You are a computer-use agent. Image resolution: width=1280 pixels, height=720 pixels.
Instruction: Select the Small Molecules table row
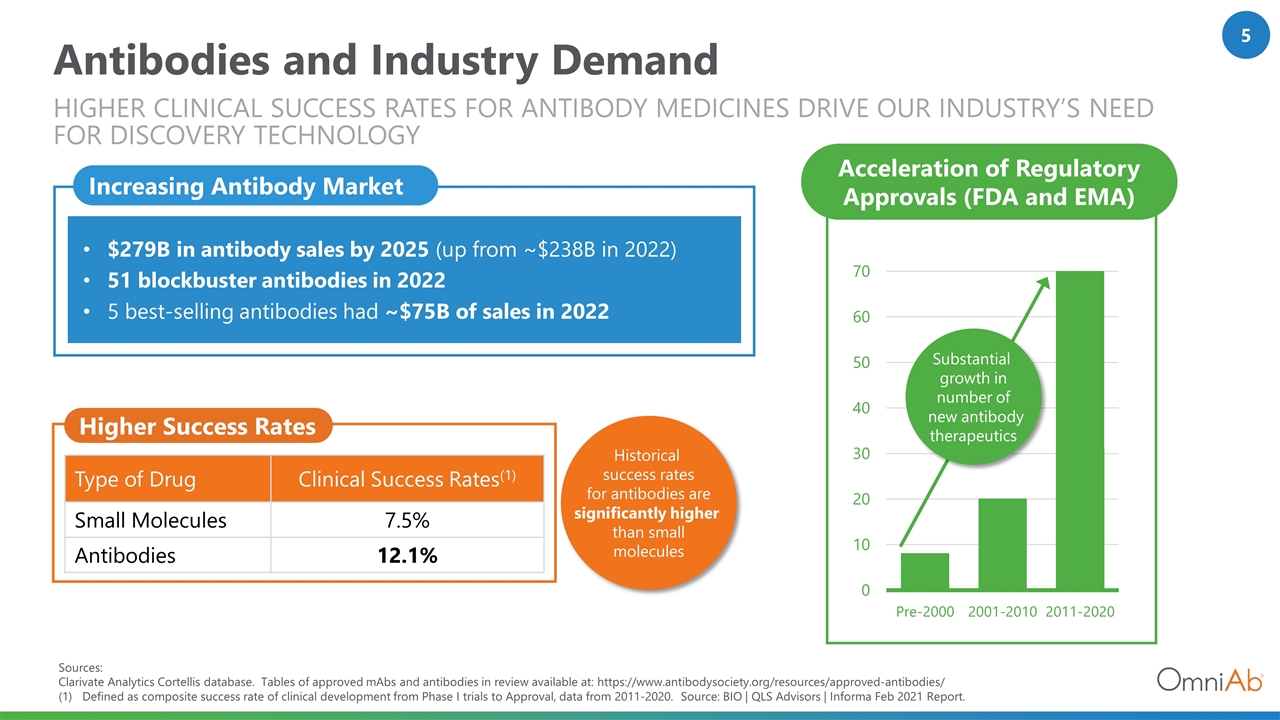click(x=304, y=520)
